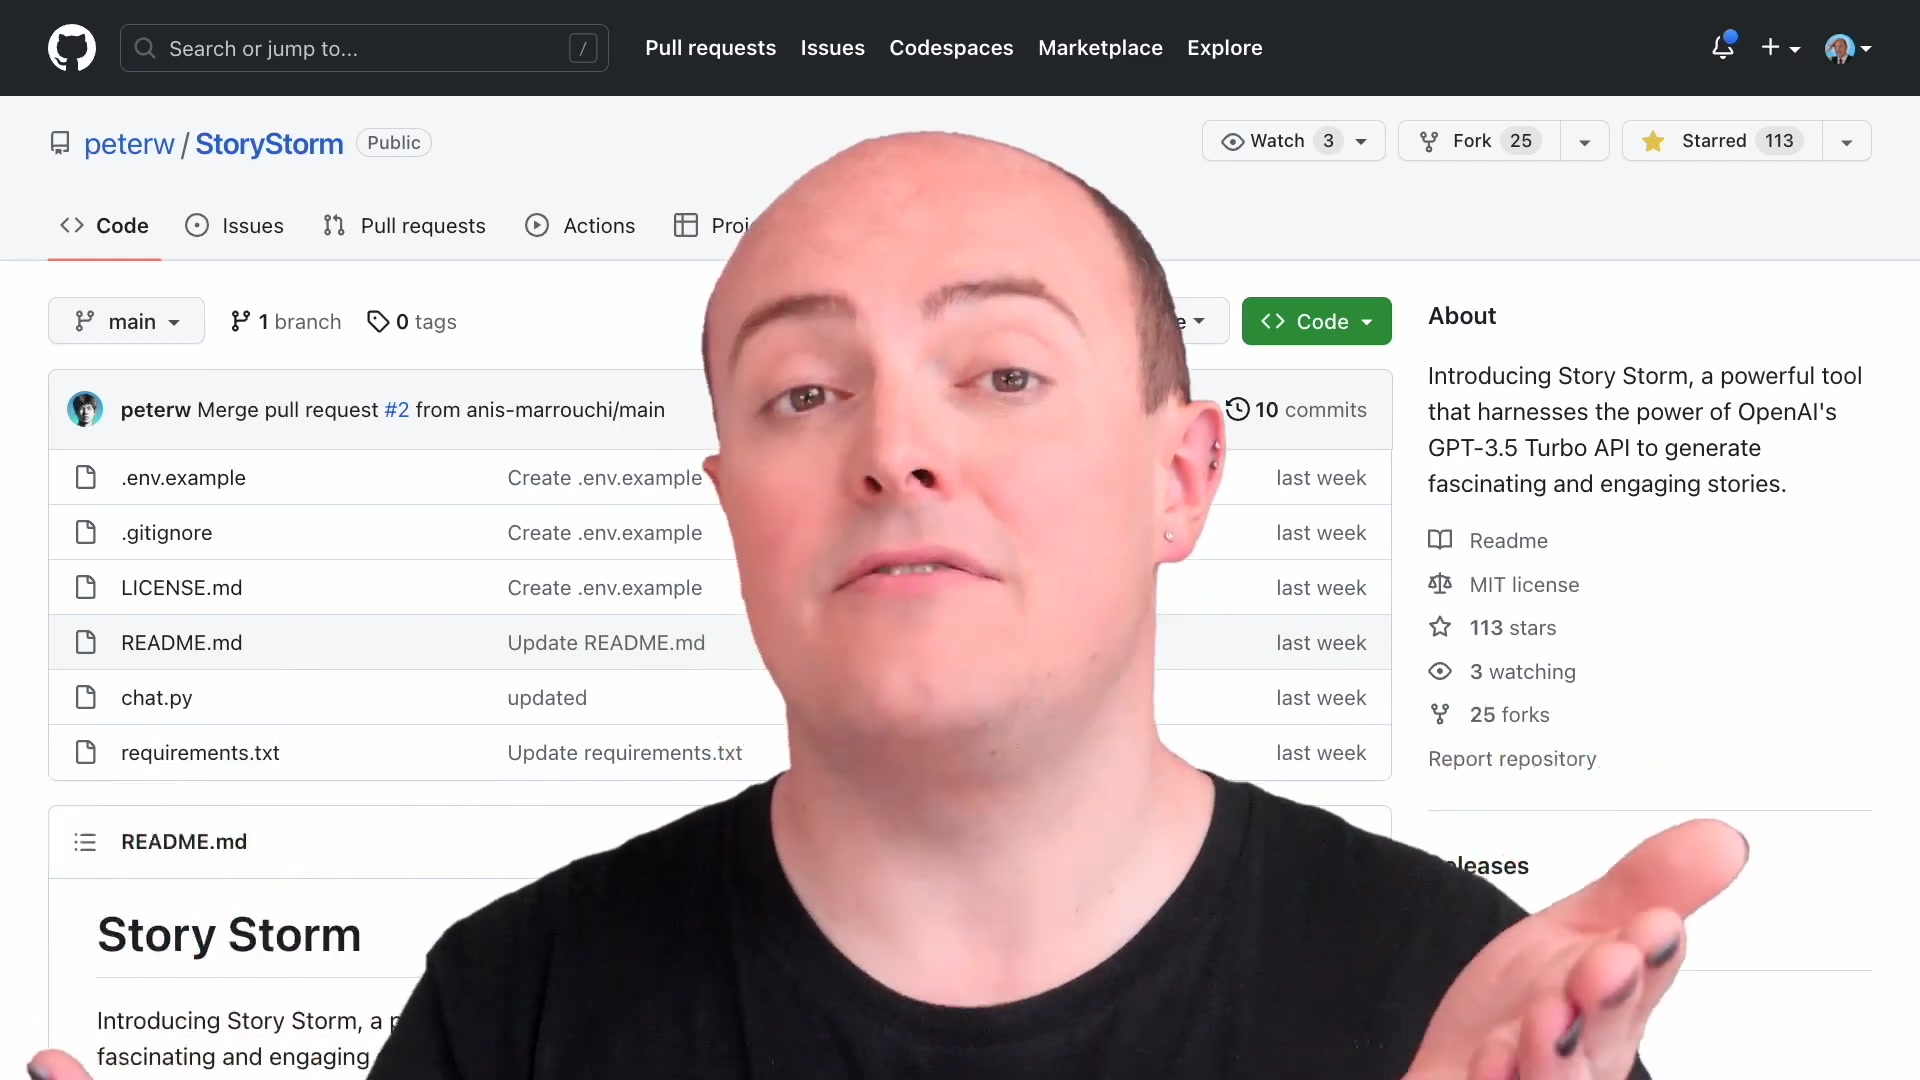1920x1080 pixels.
Task: Click the book icon beside Readme
Action: (x=1440, y=540)
